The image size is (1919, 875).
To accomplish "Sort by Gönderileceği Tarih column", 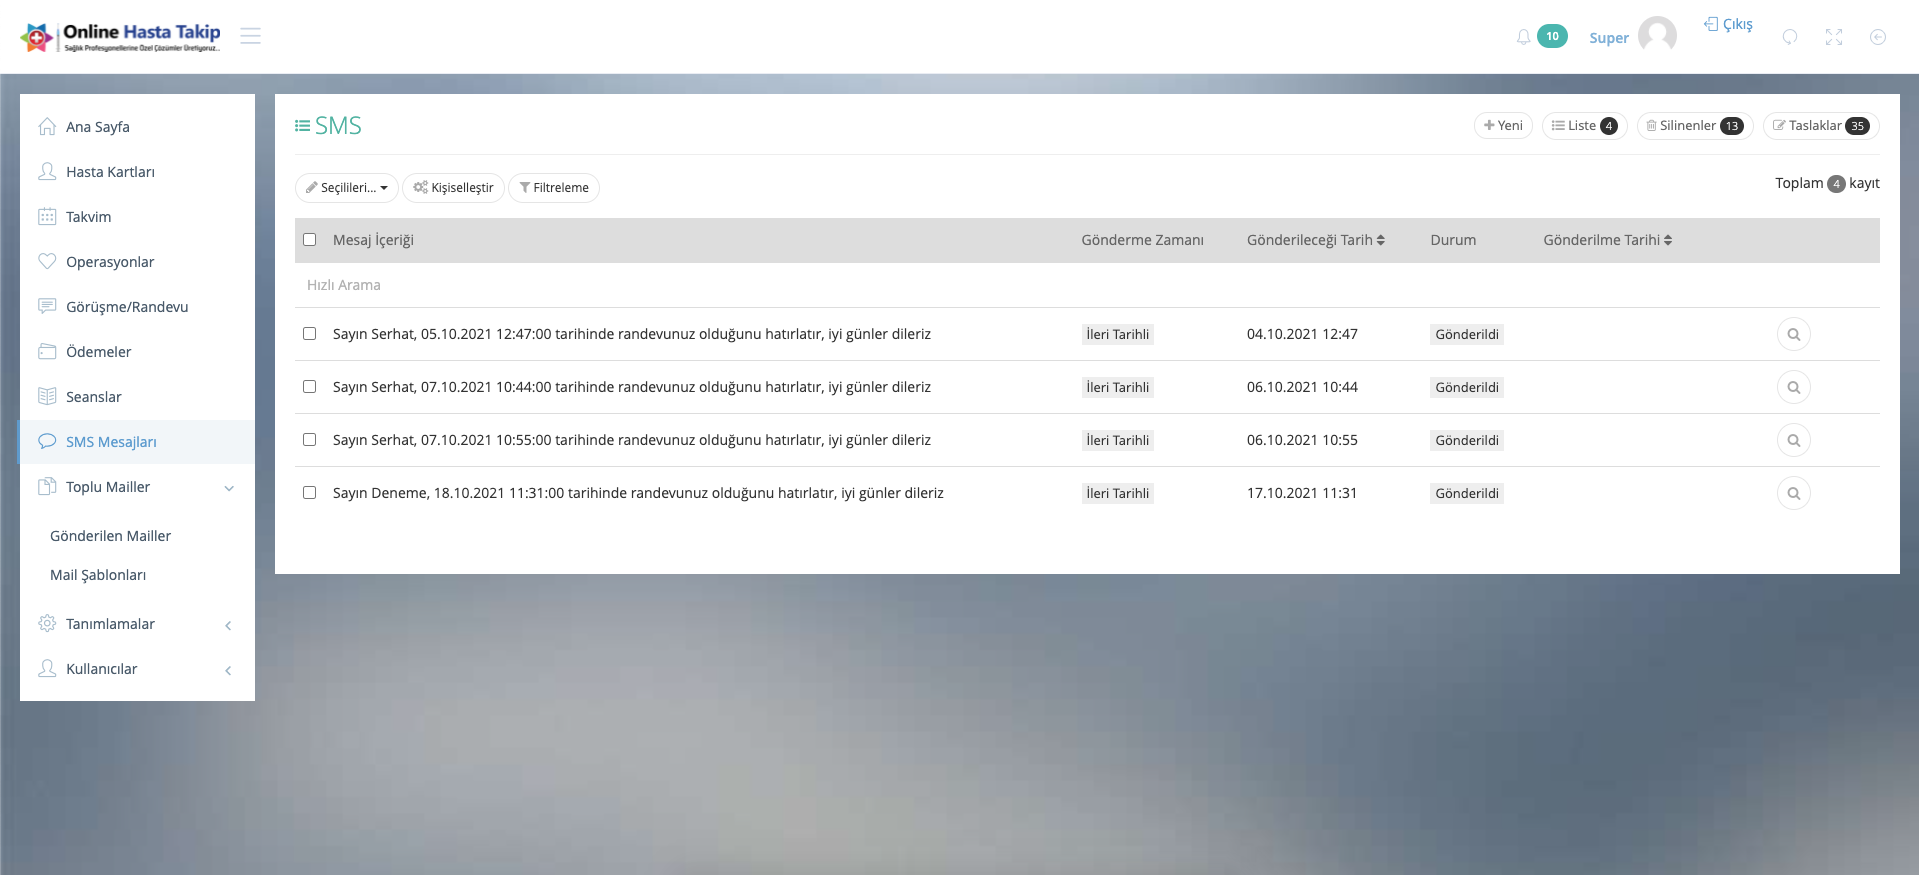I will click(1315, 240).
